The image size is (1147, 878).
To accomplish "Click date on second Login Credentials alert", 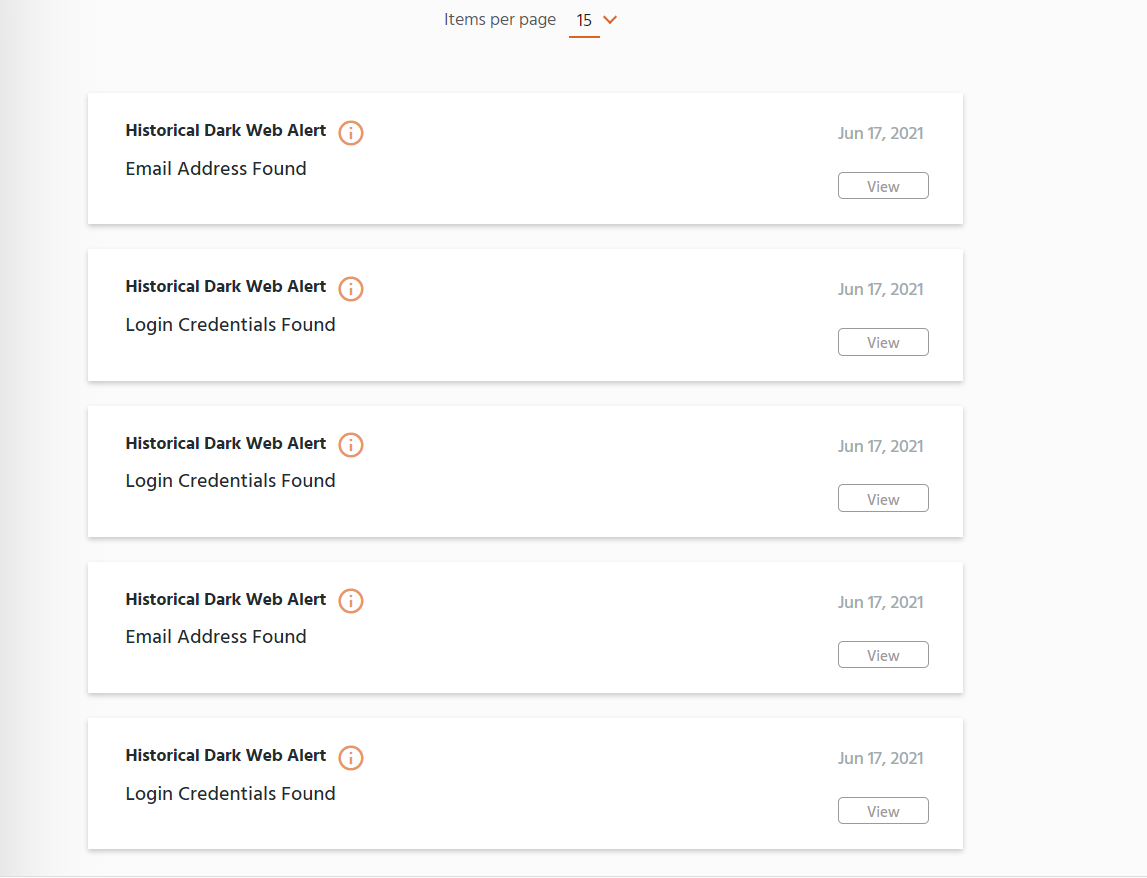I will pyautogui.click(x=881, y=446).
